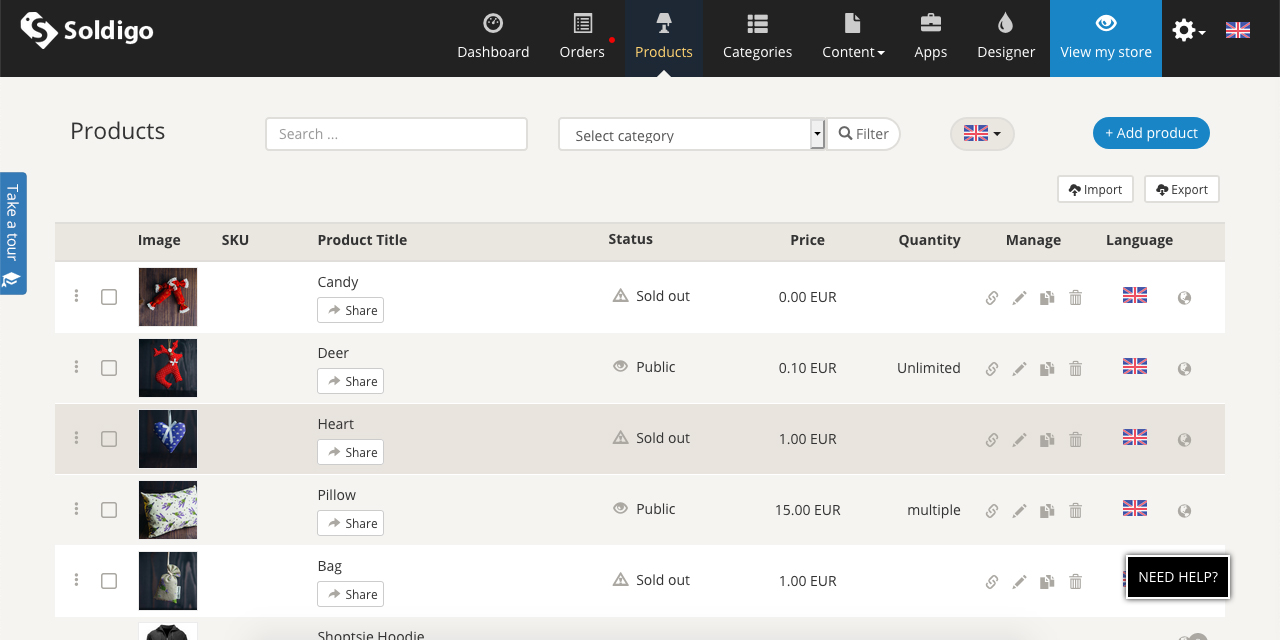The width and height of the screenshot is (1280, 640).
Task: Delete the Candy product with trash icon
Action: pos(1076,298)
